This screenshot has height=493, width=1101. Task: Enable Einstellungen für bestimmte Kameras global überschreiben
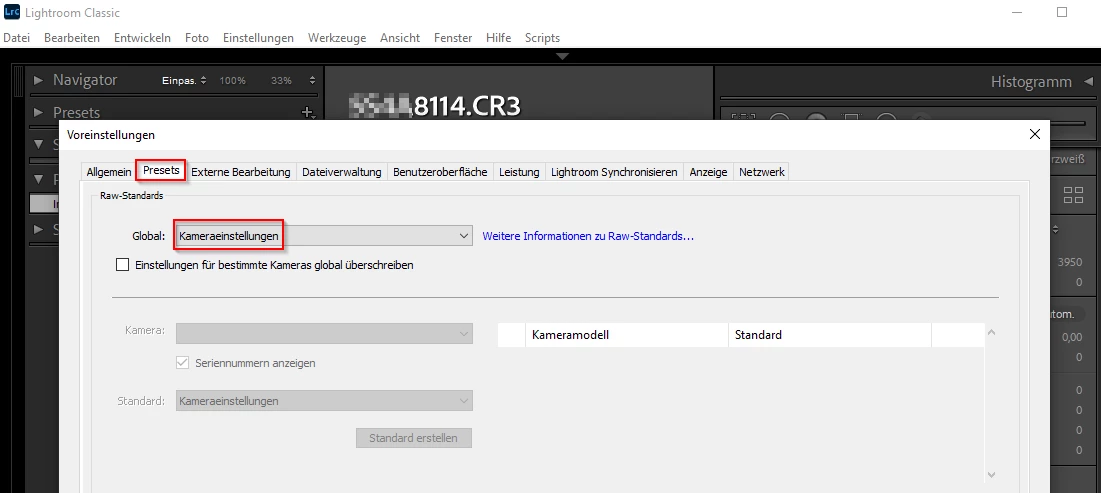tap(123, 265)
